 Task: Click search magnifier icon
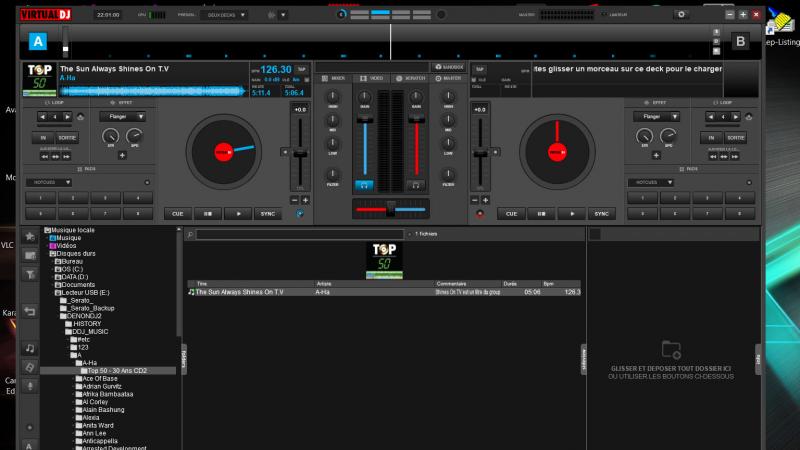190,235
